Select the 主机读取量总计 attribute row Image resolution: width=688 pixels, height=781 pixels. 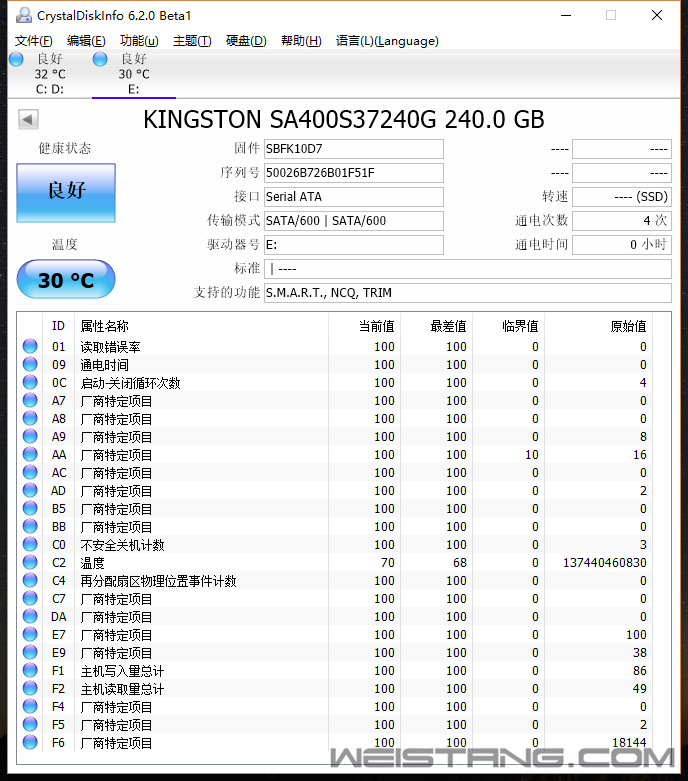tap(337, 688)
